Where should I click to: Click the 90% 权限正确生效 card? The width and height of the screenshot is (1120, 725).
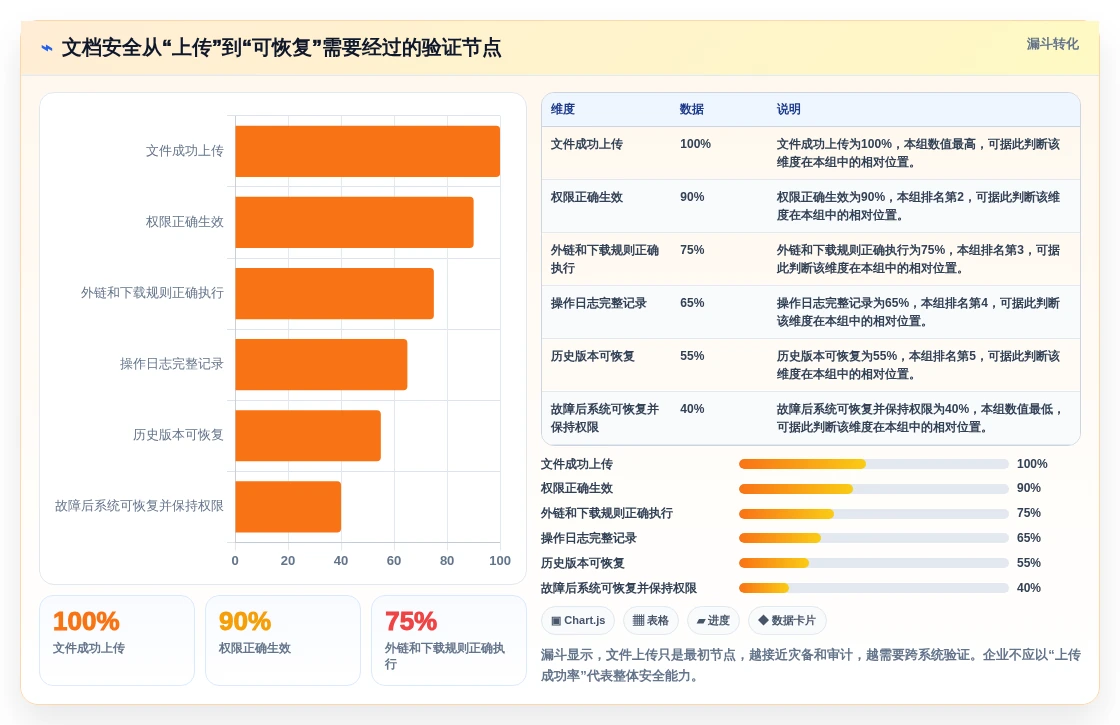(283, 641)
